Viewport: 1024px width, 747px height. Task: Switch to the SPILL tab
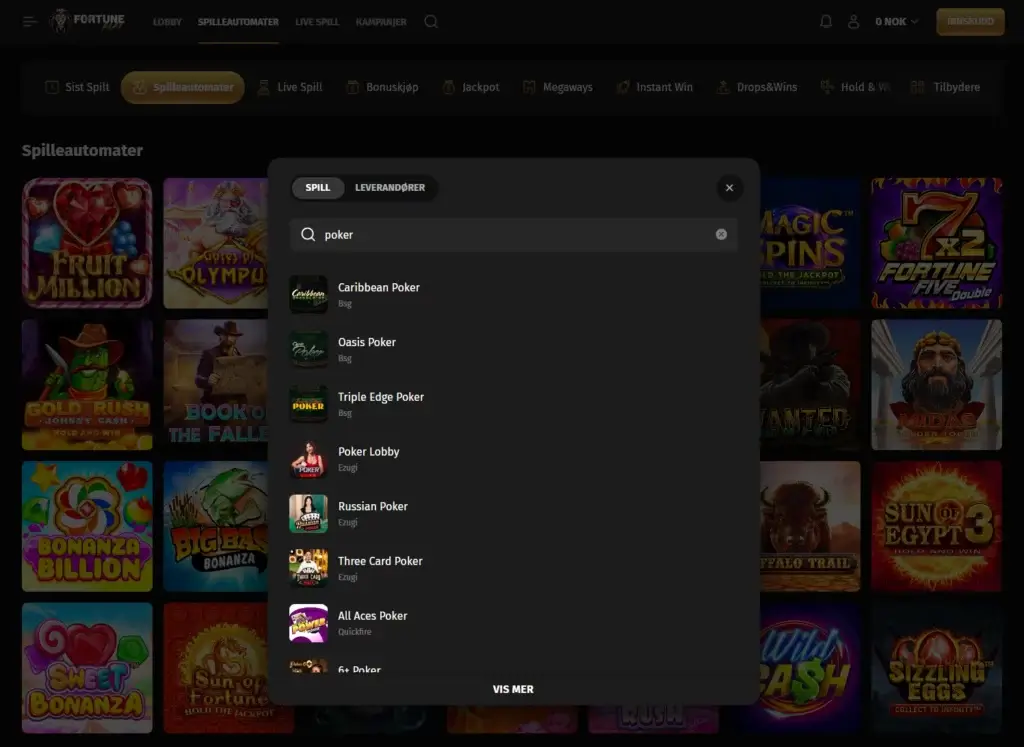[318, 187]
